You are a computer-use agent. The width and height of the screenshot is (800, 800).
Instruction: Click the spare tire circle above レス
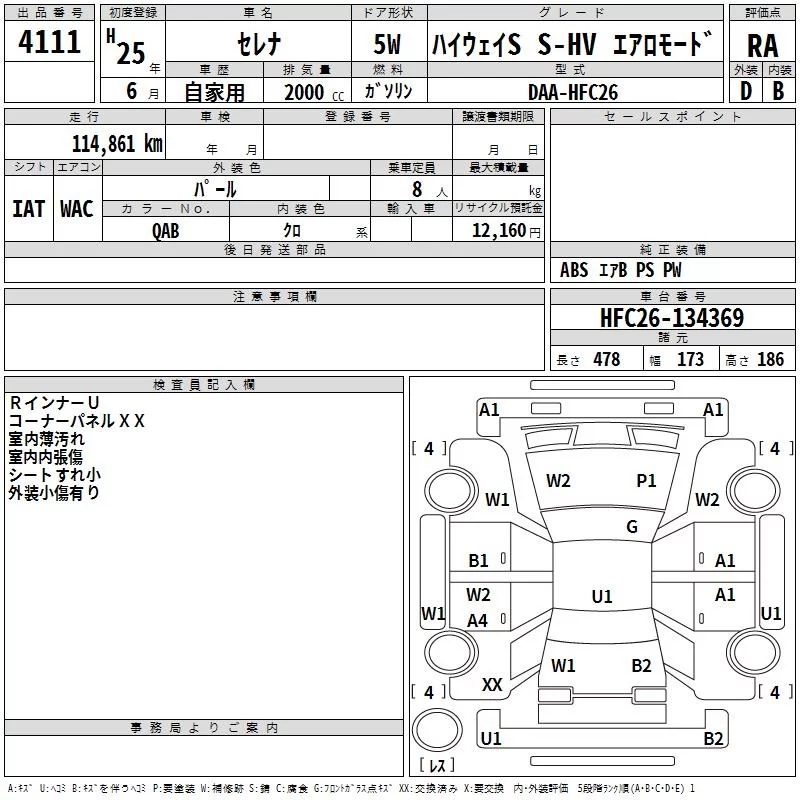point(437,730)
